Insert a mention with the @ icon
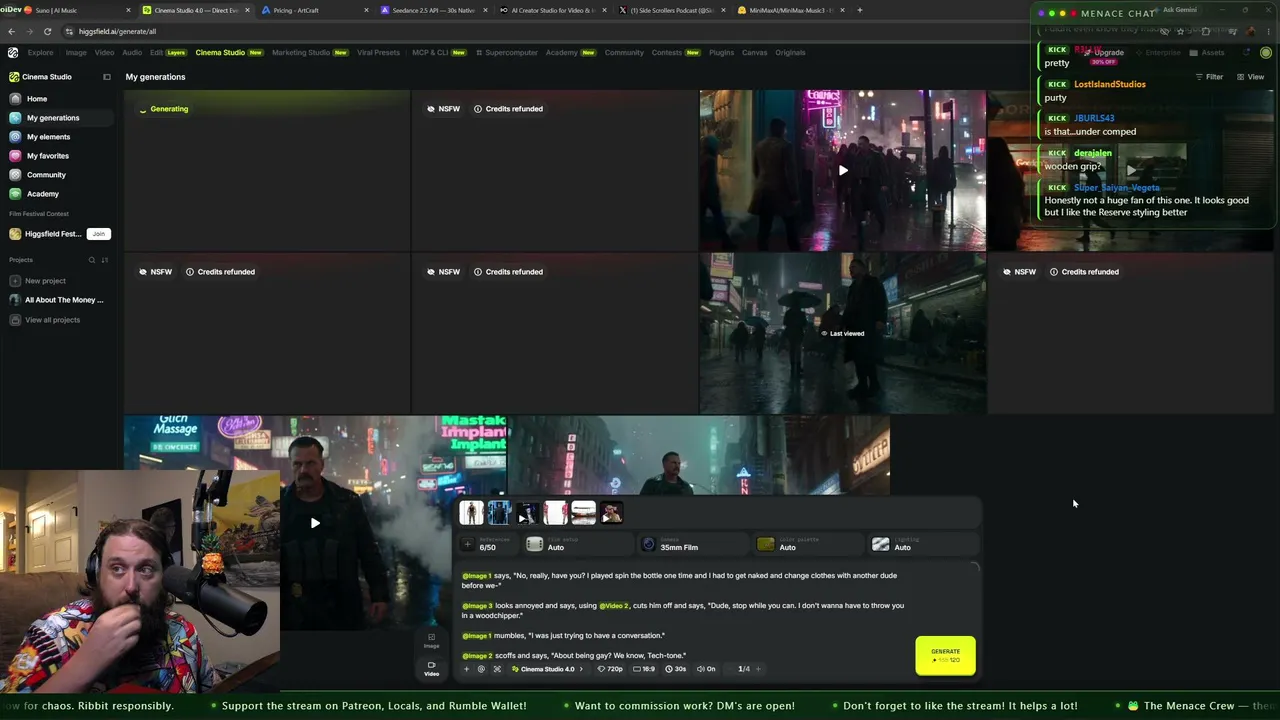The image size is (1280, 720). point(481,669)
